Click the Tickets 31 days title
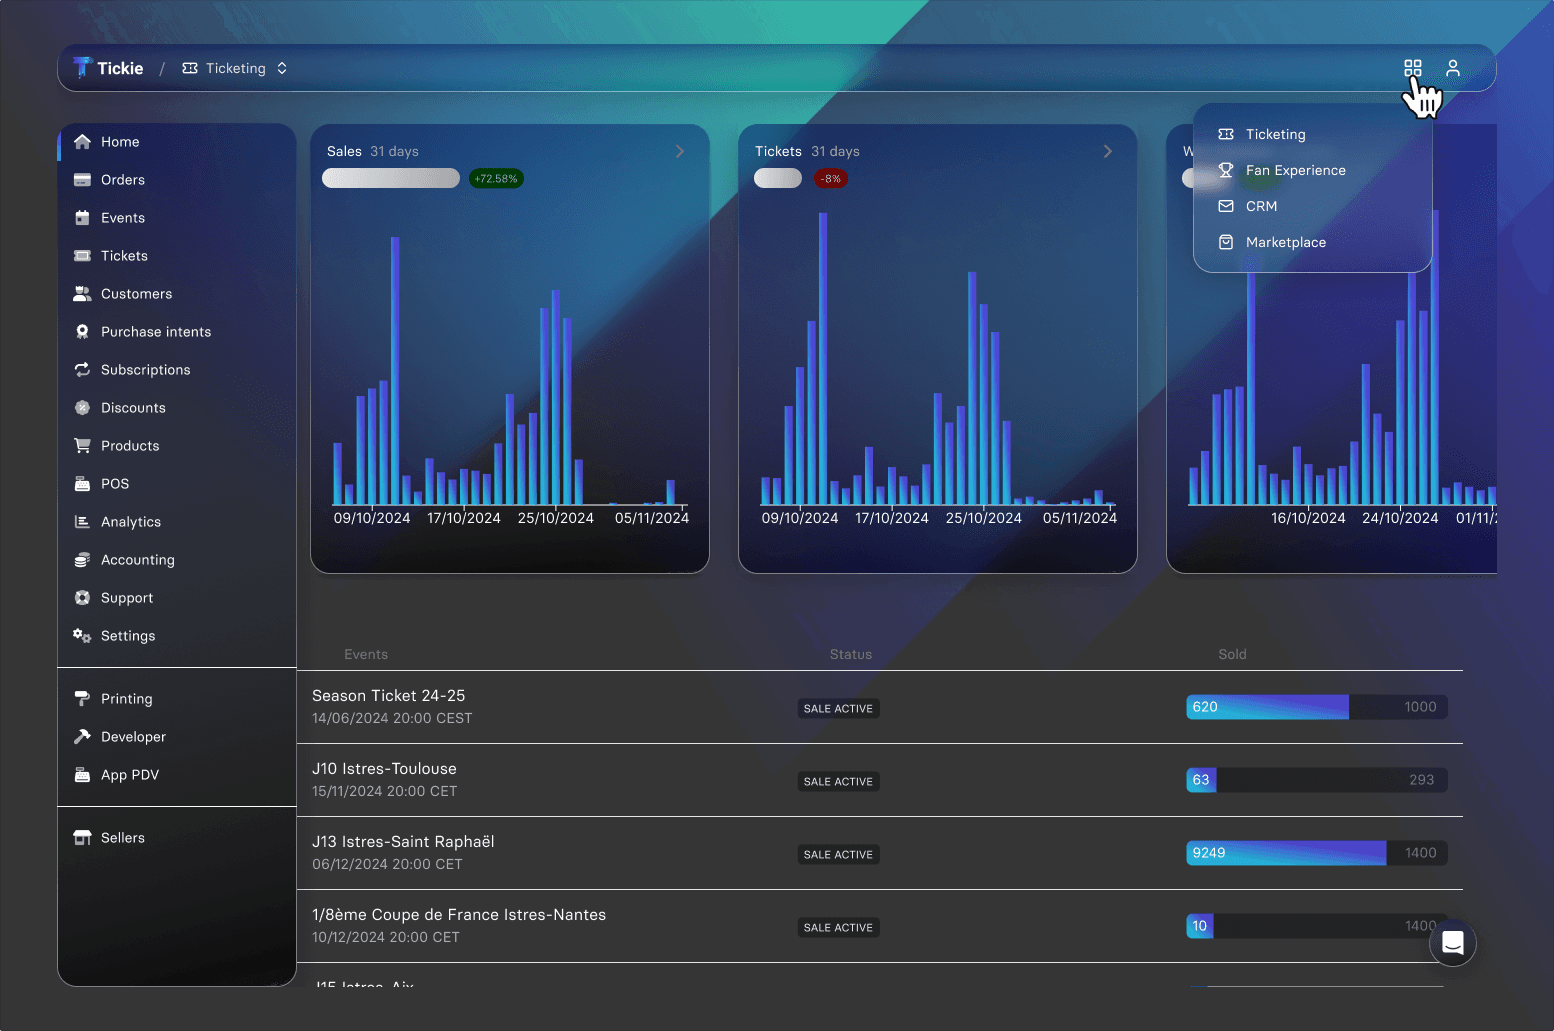Image resolution: width=1554 pixels, height=1031 pixels. point(807,151)
